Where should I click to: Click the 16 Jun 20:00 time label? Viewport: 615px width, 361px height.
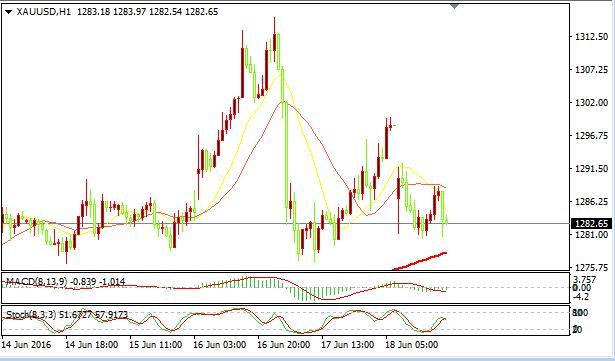coord(284,345)
